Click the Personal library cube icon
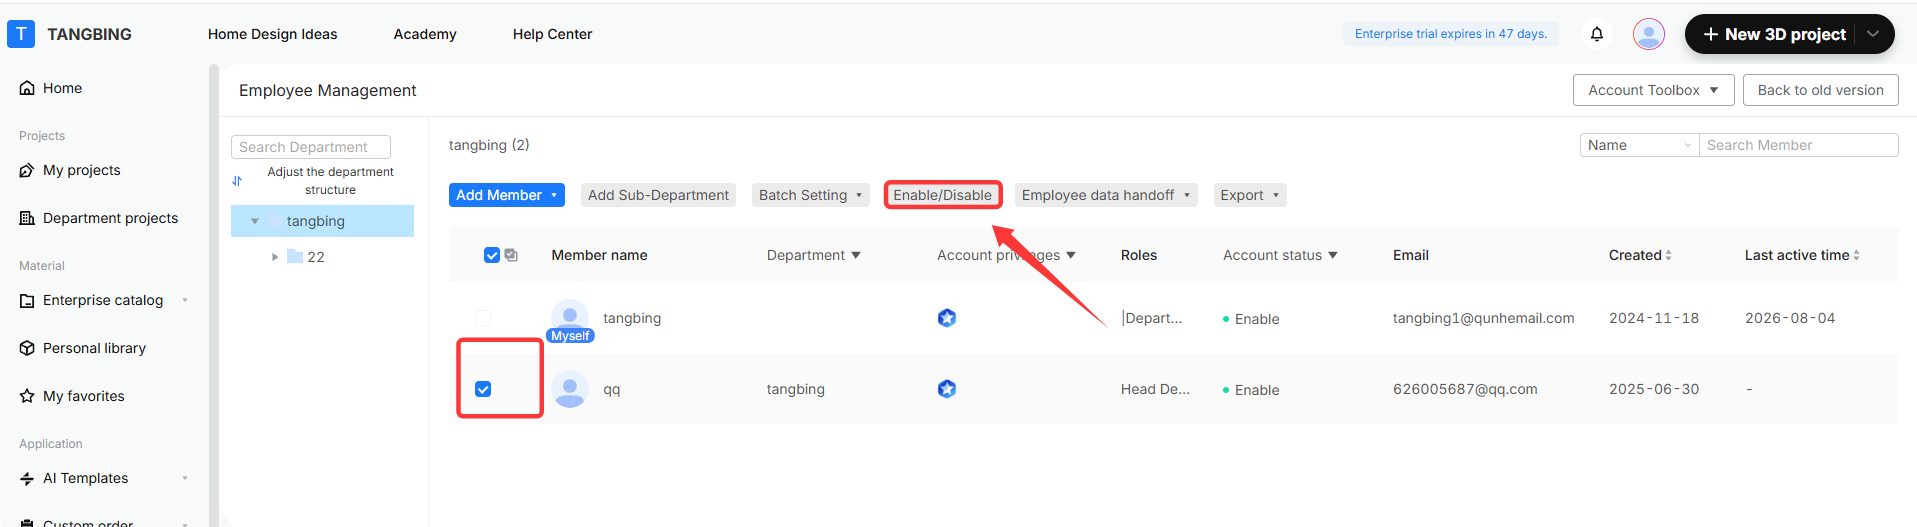The image size is (1917, 527). 27,348
